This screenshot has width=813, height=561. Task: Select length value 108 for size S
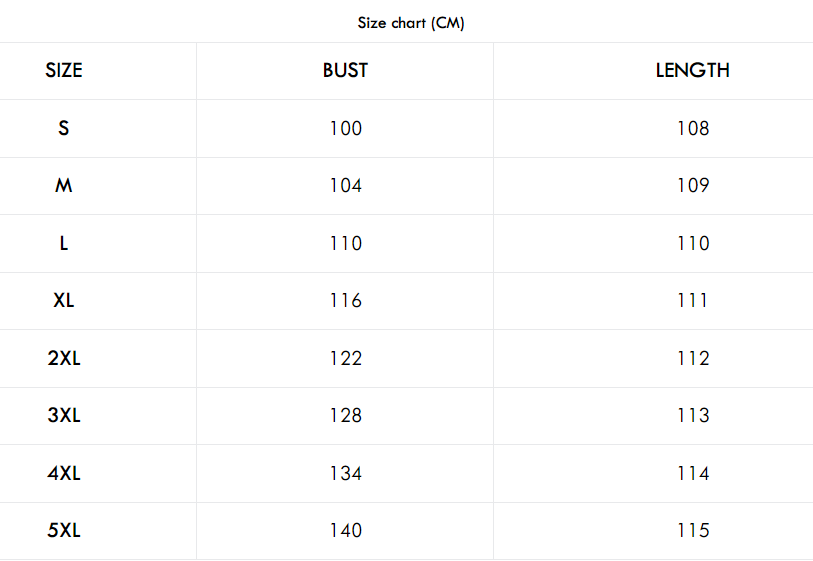click(x=693, y=128)
